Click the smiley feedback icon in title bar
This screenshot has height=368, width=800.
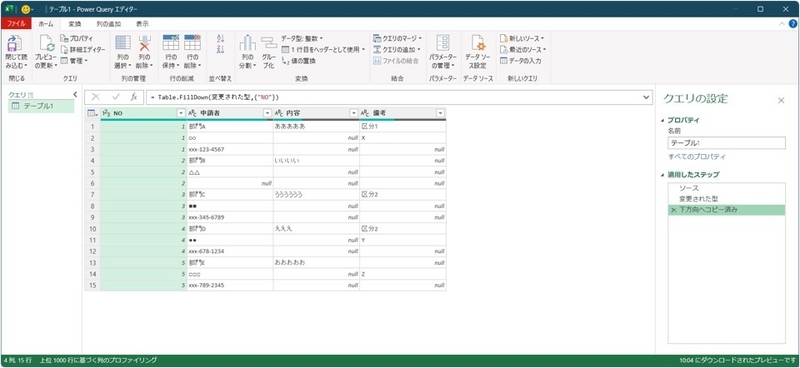point(26,9)
